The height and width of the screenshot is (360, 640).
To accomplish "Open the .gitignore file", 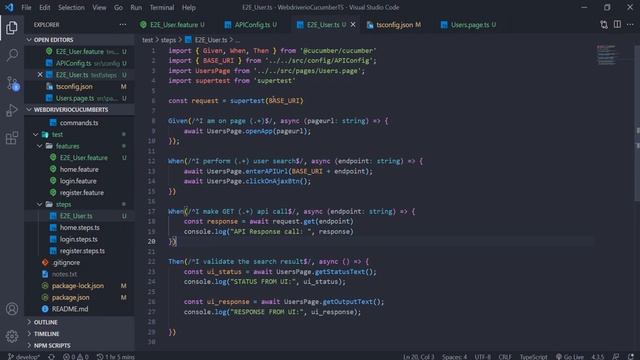I will (66, 262).
